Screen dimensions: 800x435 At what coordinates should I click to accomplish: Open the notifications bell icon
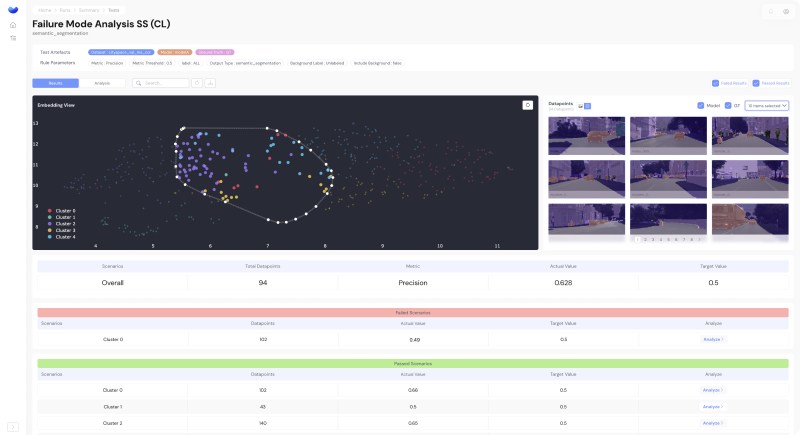(x=770, y=11)
